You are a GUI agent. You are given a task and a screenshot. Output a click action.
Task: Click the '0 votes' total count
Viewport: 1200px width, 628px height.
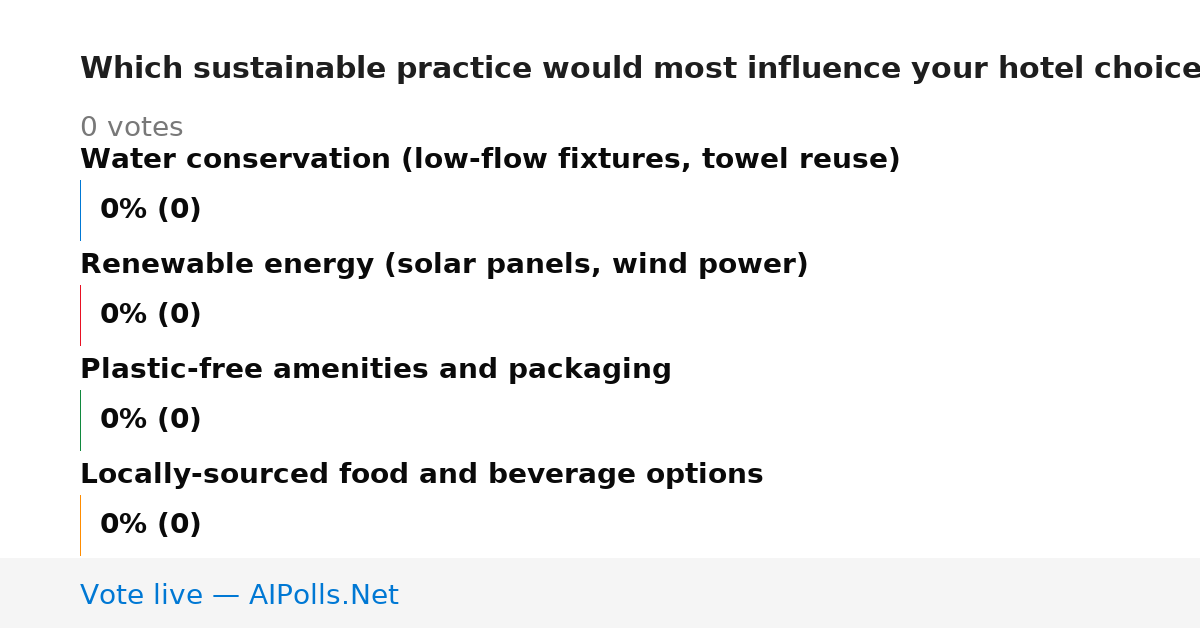(131, 128)
